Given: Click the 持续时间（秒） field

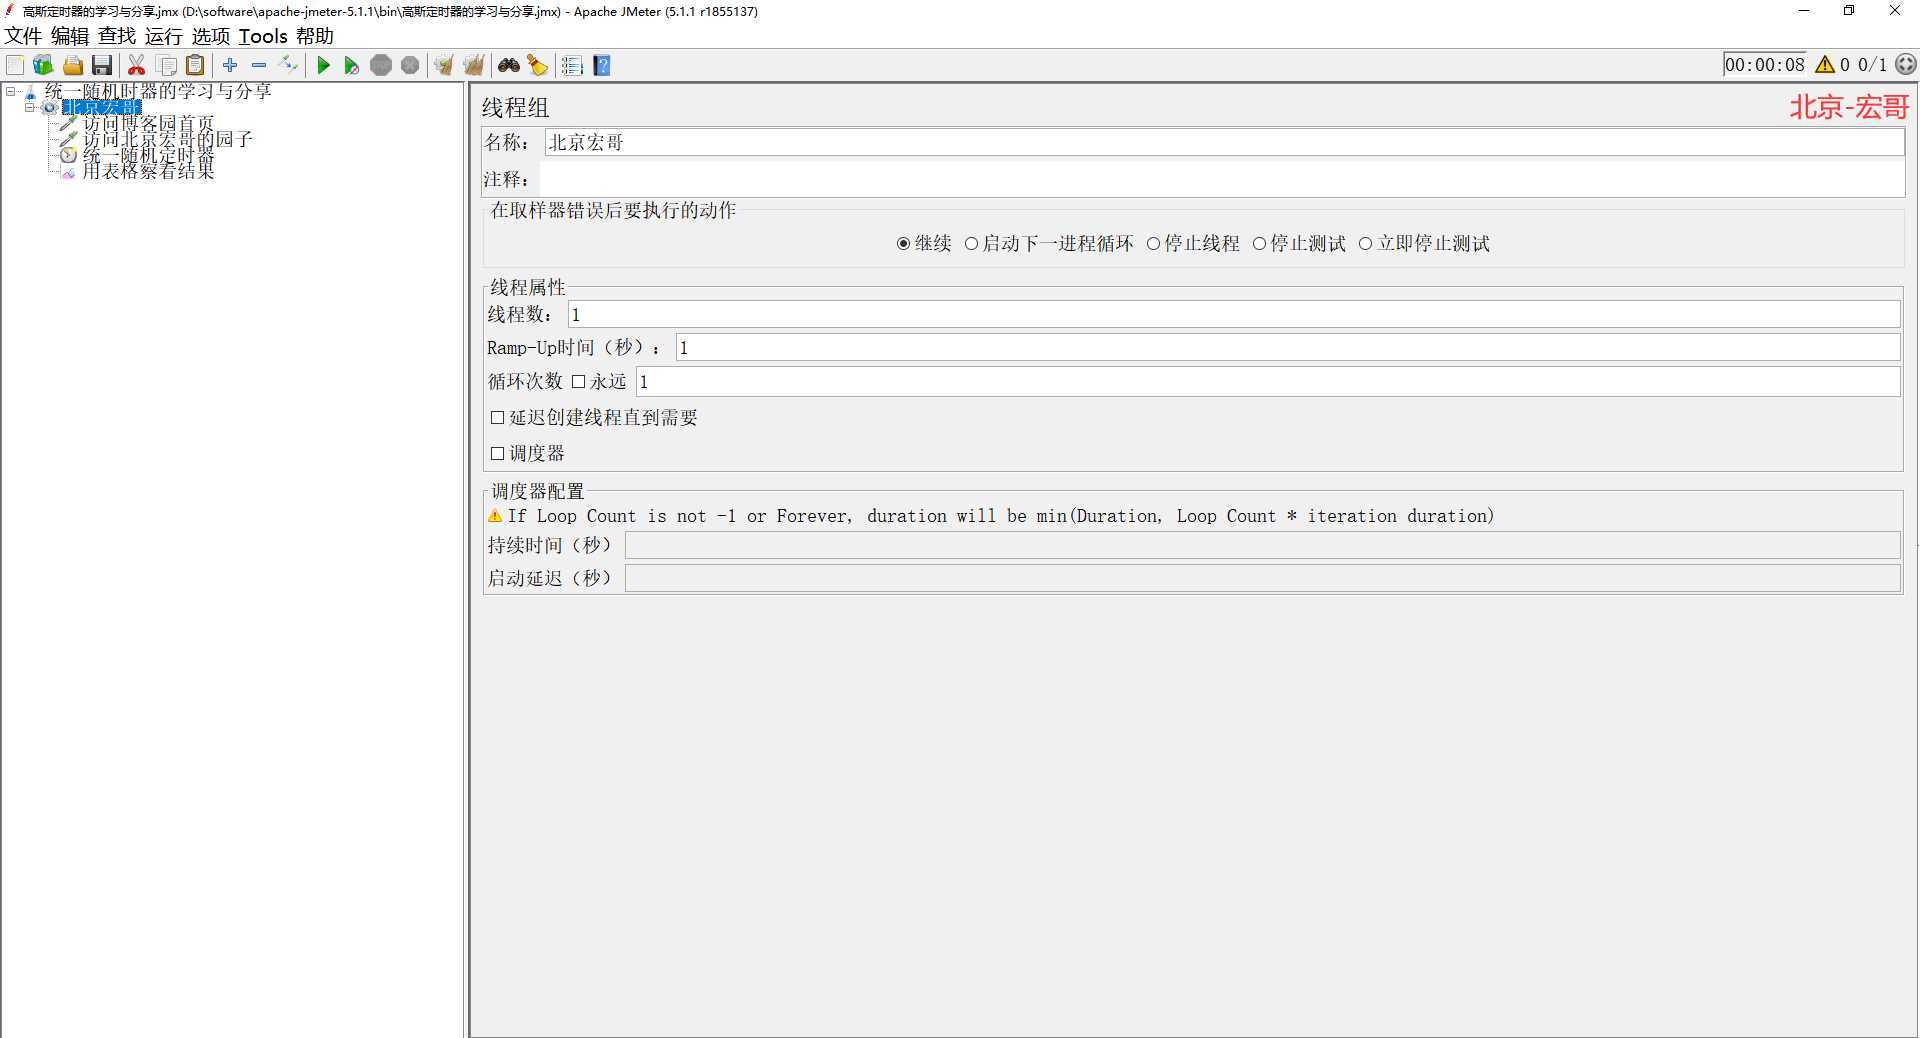Looking at the screenshot, I should [x=1263, y=545].
